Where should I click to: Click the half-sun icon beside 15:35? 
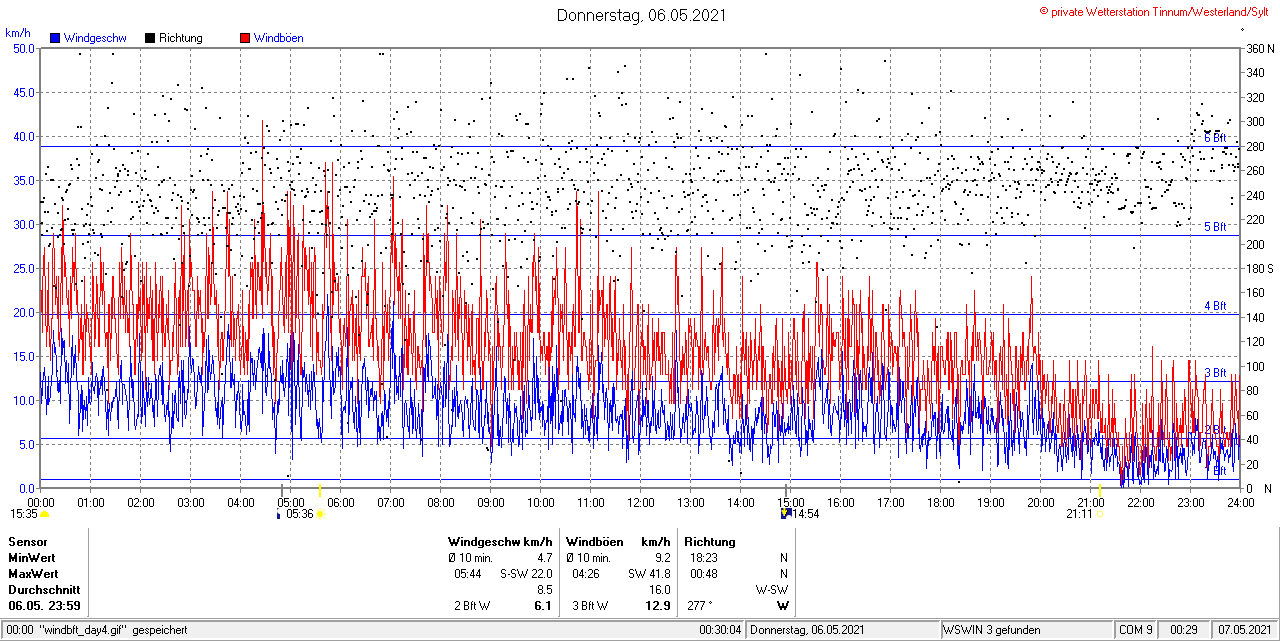[x=44, y=514]
